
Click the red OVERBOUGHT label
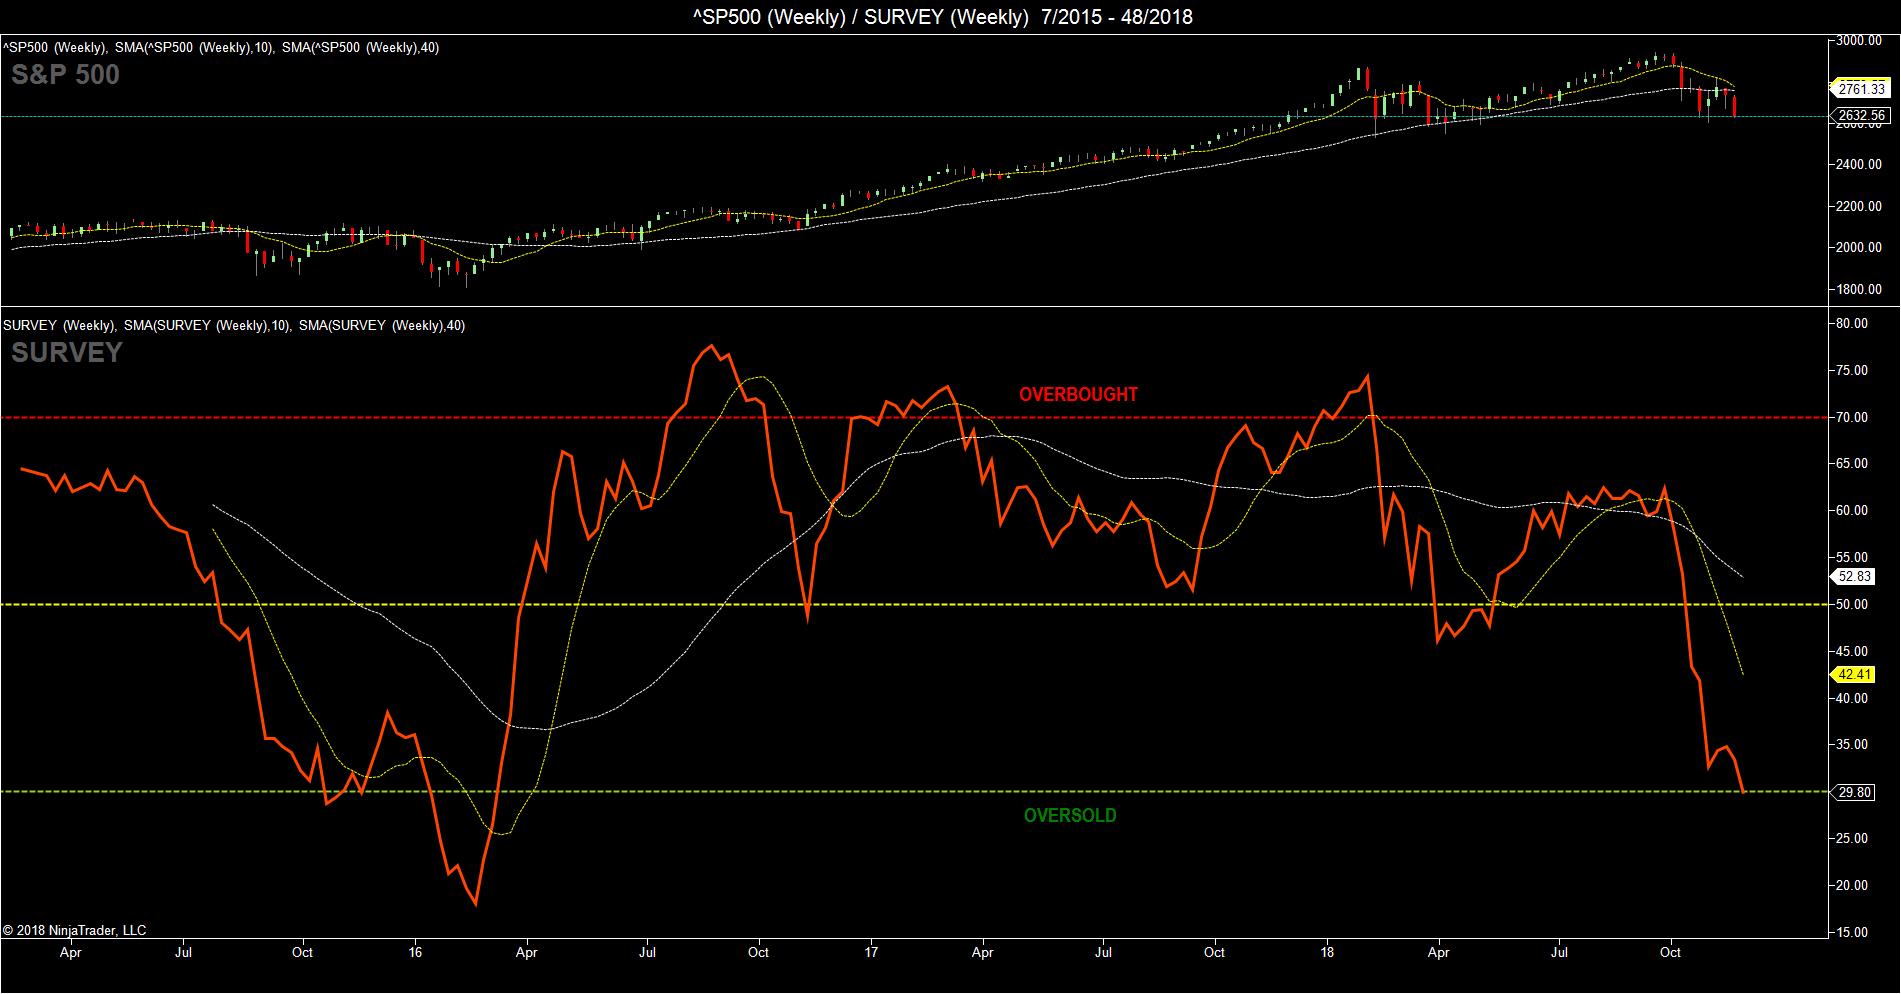(x=1078, y=394)
